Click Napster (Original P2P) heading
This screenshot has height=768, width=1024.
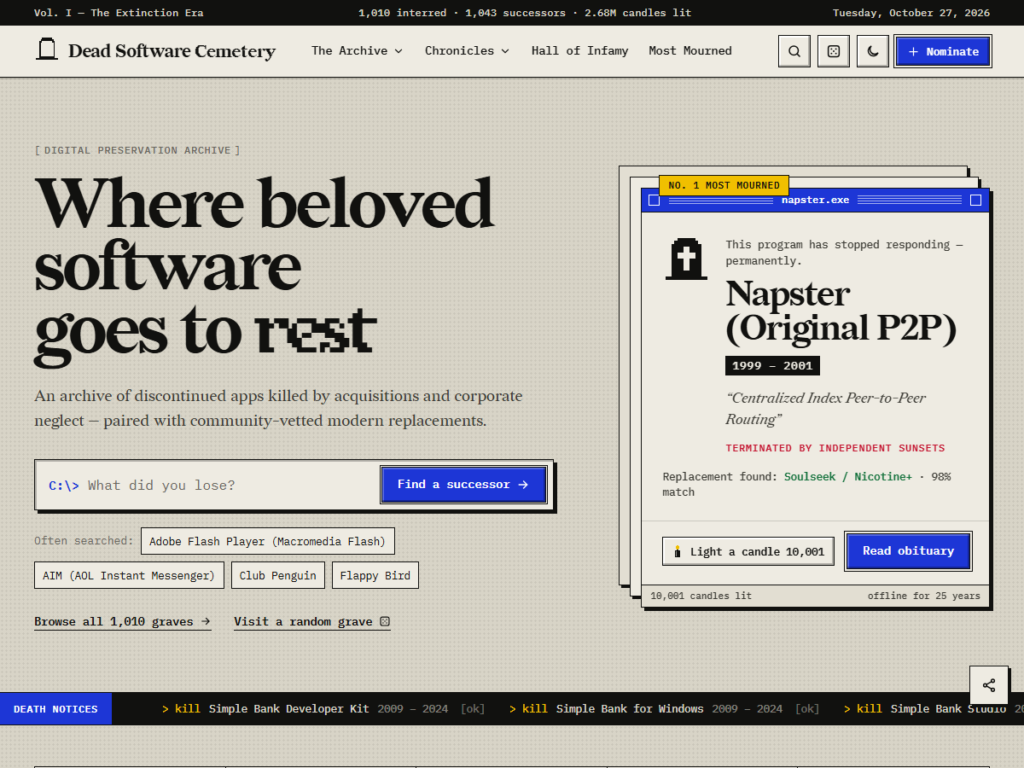point(840,311)
